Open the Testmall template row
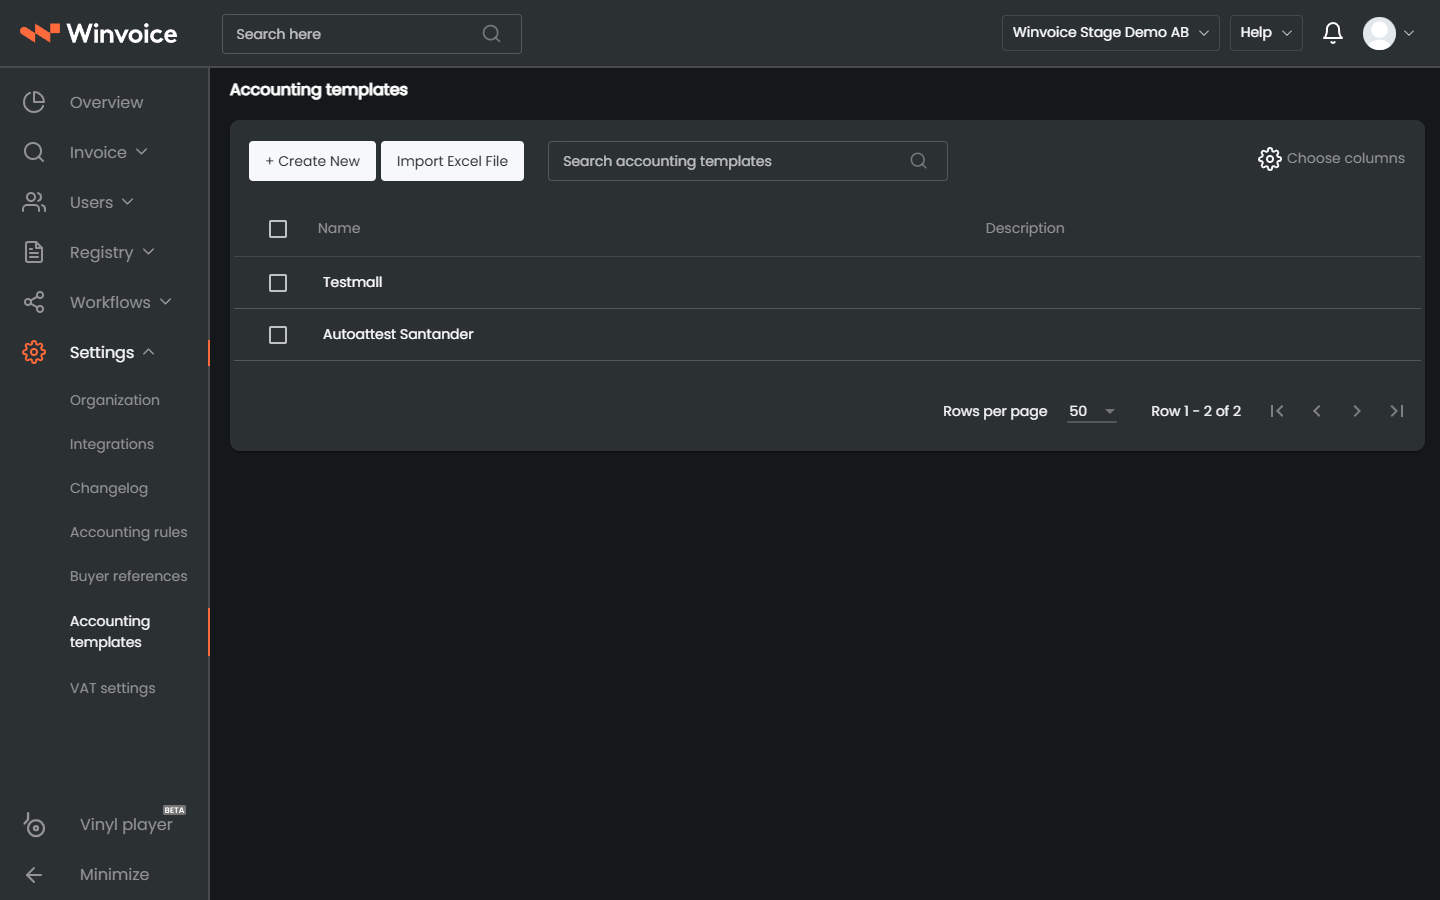Screen dimensions: 1440x900 827,283
